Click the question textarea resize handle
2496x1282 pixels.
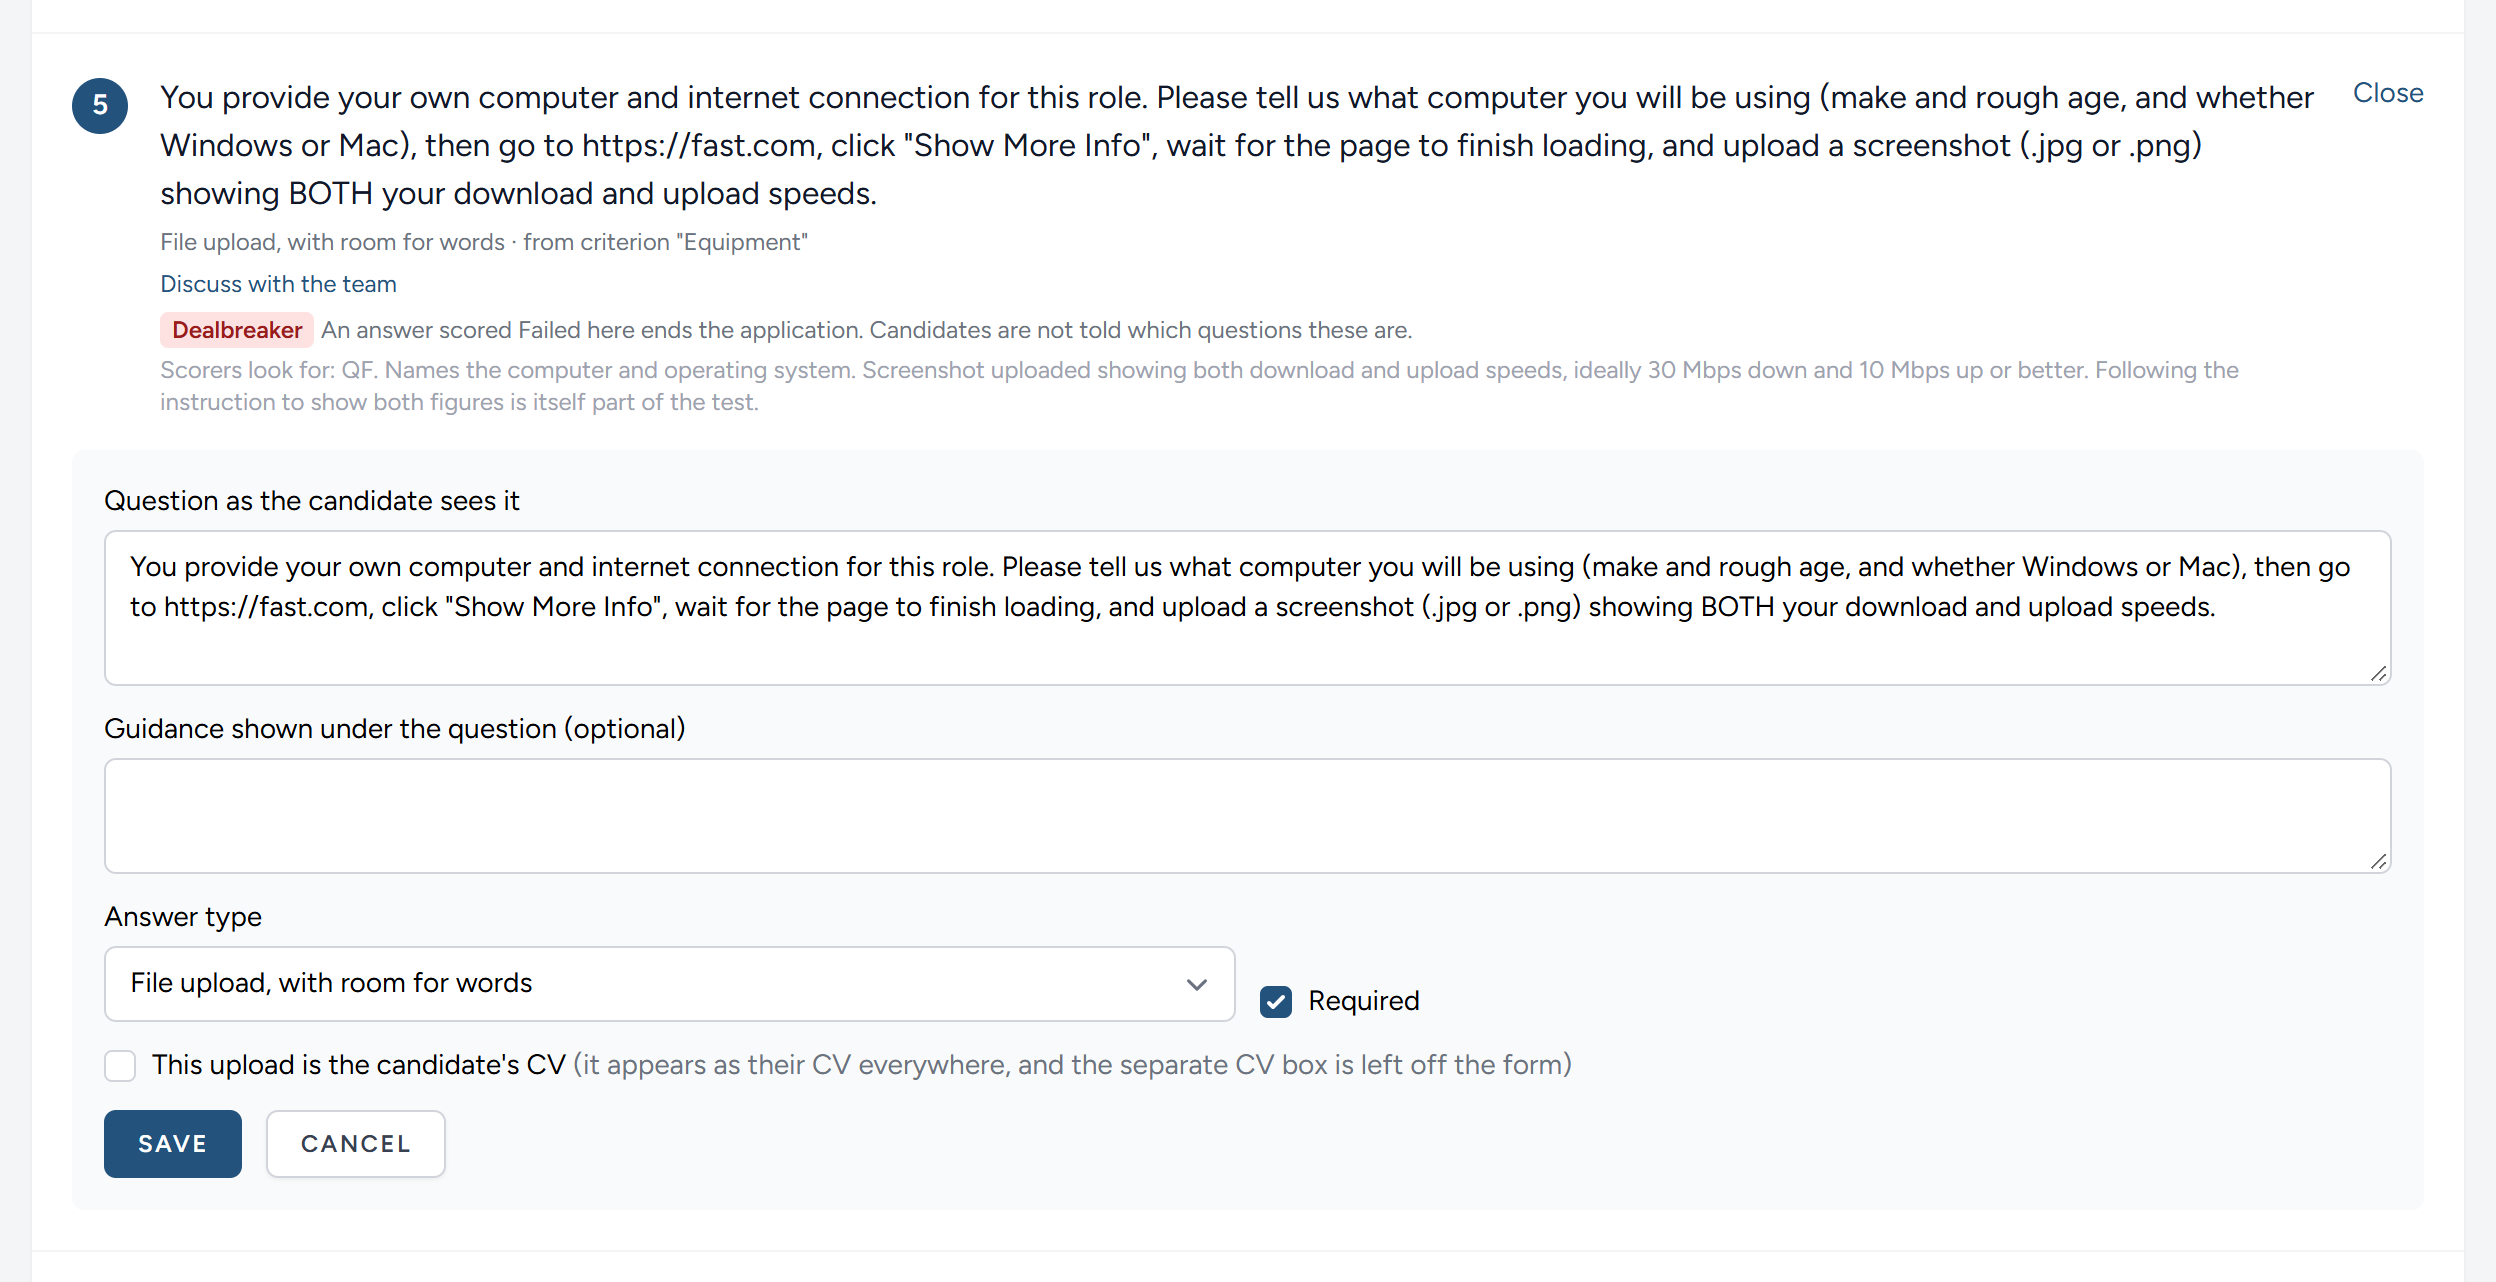tap(2378, 673)
